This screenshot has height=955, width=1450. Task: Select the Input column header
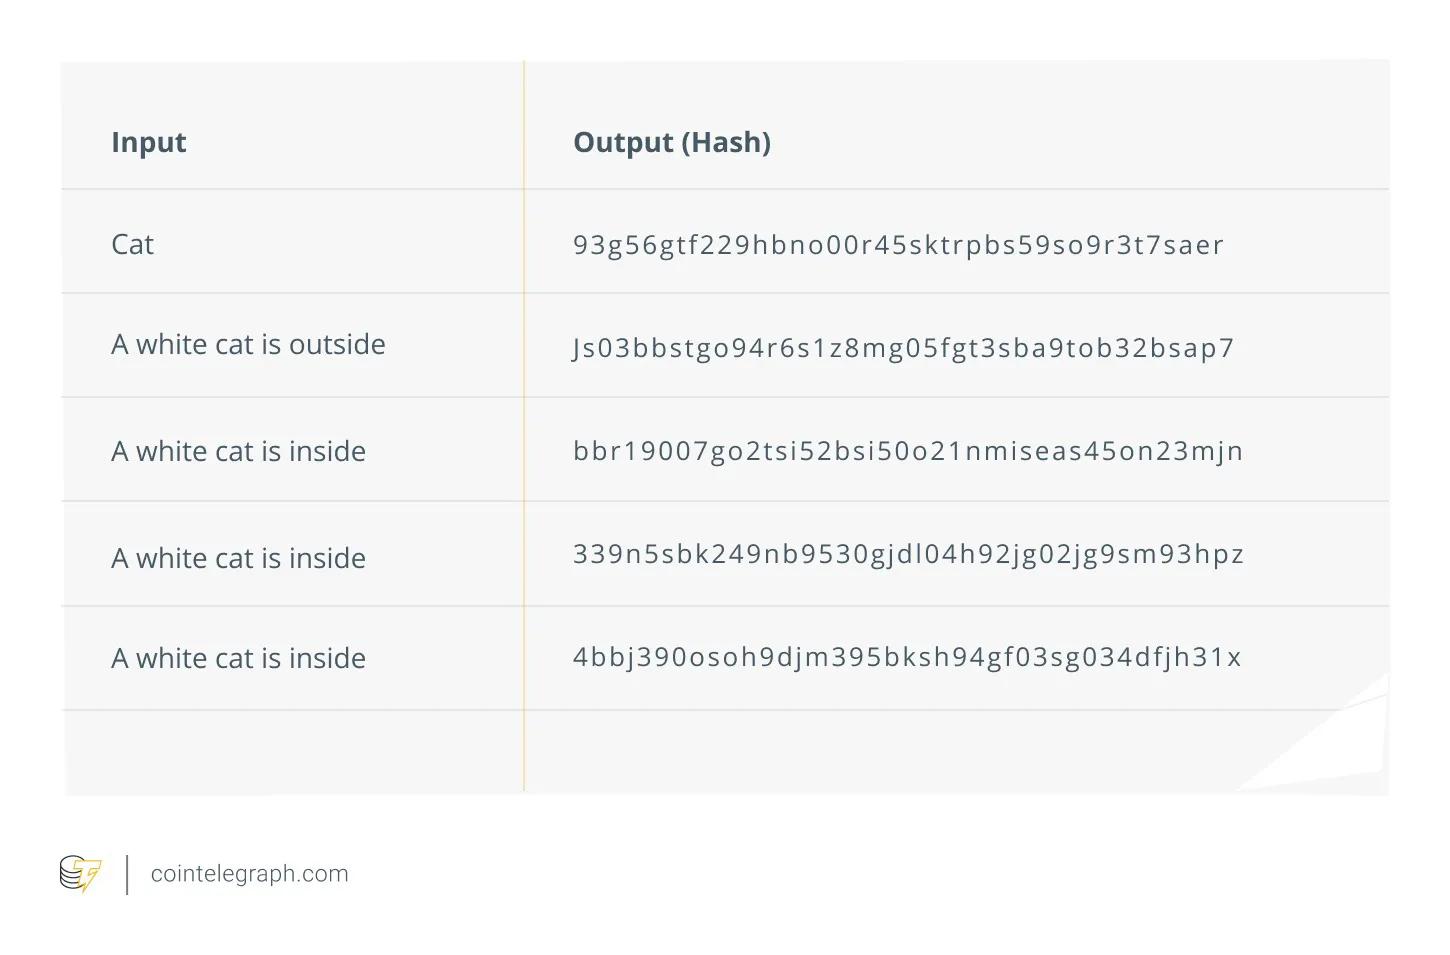pyautogui.click(x=148, y=142)
